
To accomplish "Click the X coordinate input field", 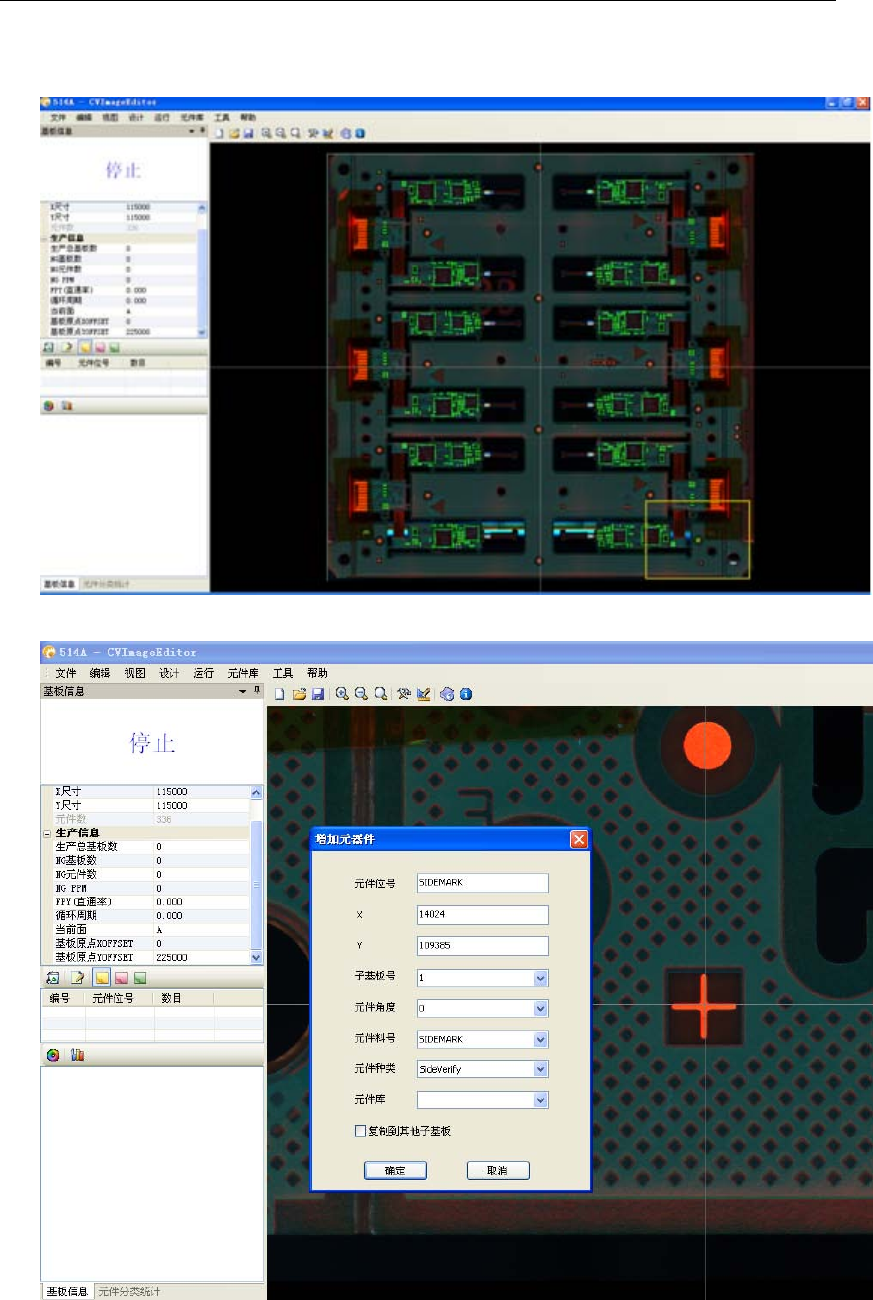I will click(x=483, y=914).
